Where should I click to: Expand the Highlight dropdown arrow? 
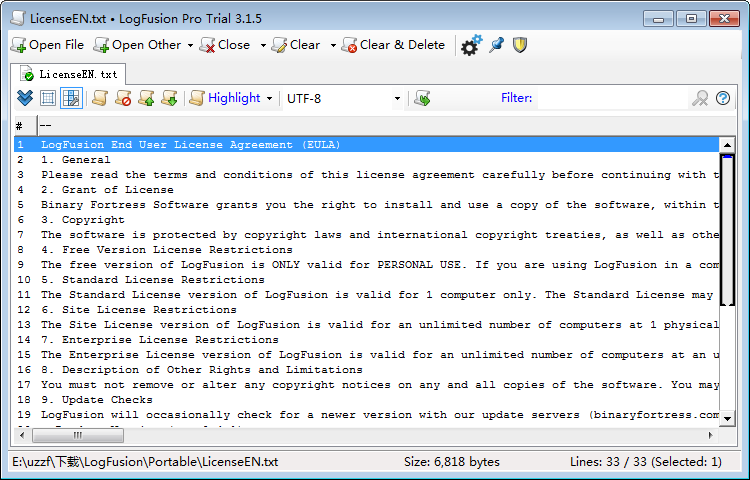point(269,98)
